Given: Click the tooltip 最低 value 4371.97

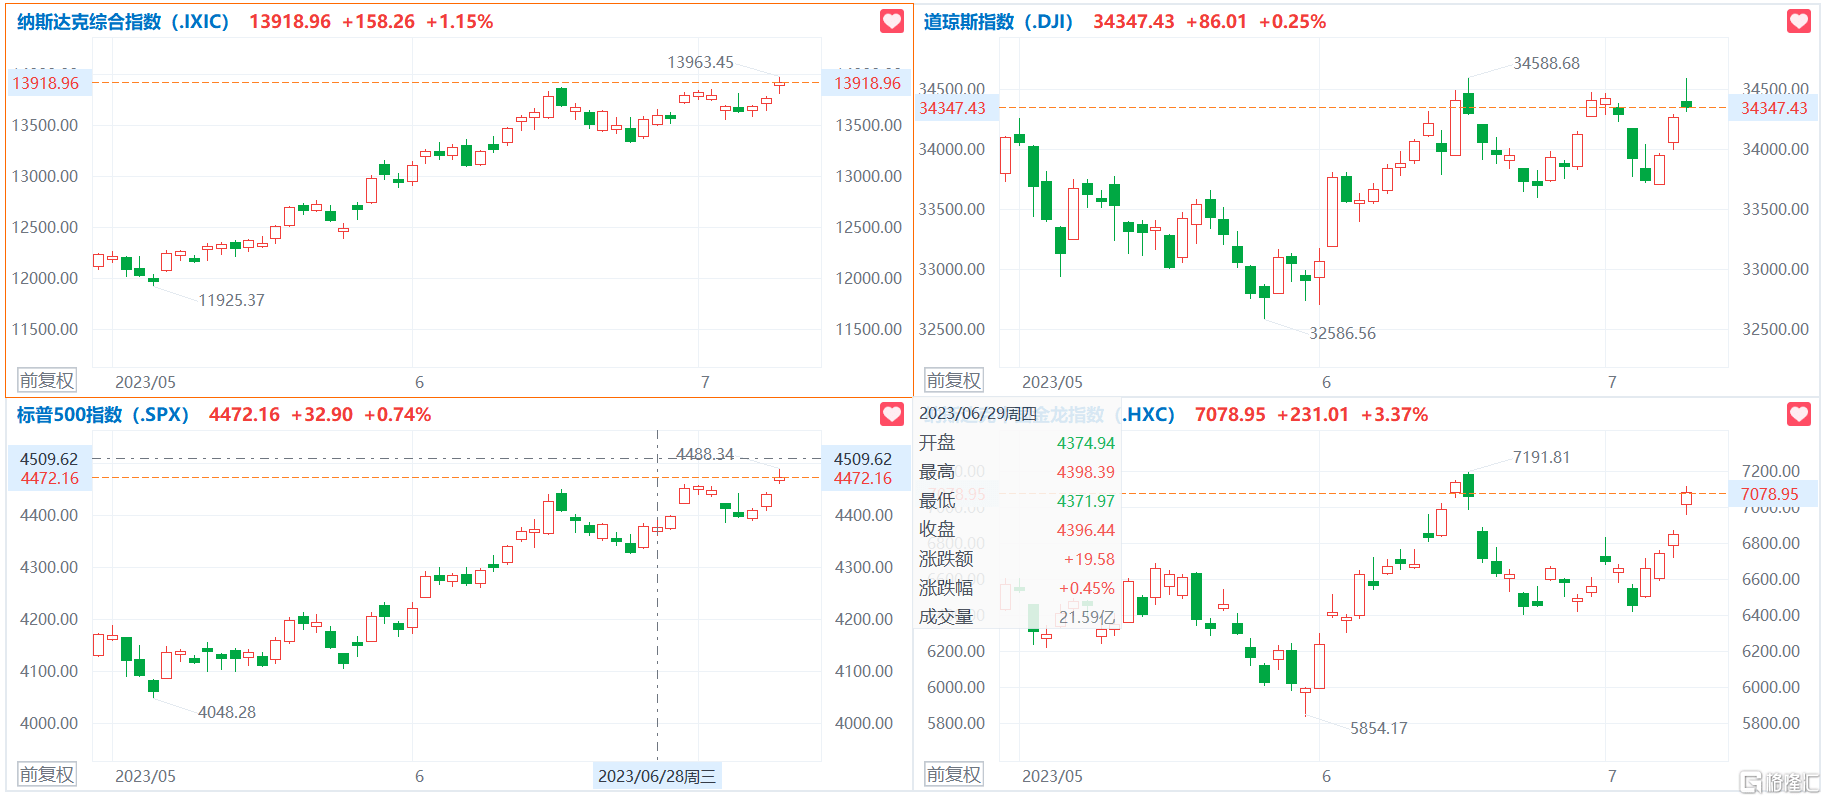Looking at the screenshot, I should (1086, 501).
